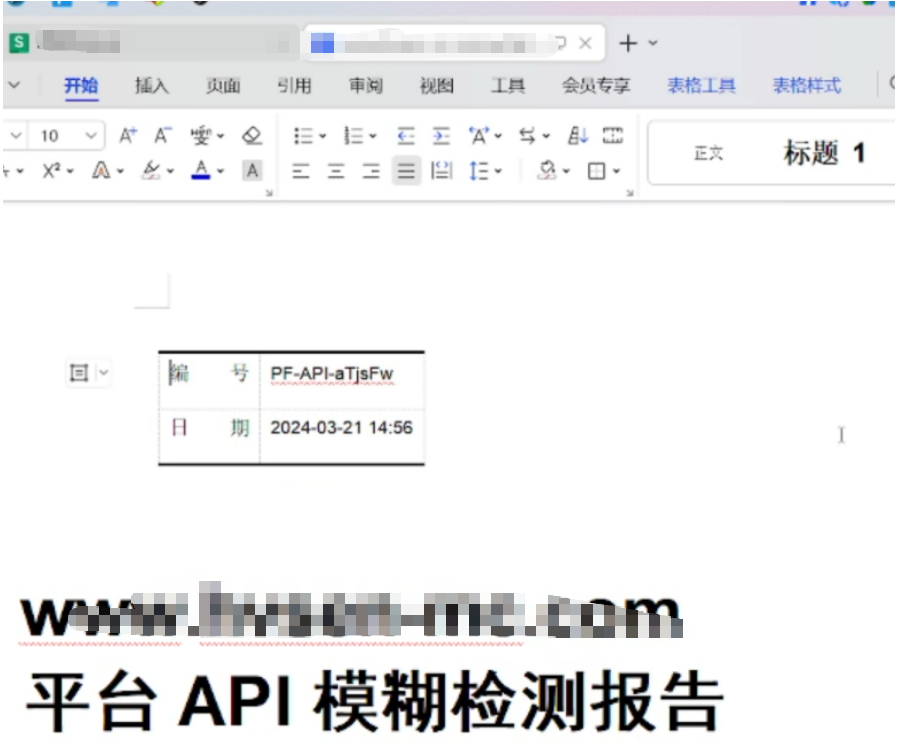
Task: Switch to the 插入 tab
Action: click(152, 86)
